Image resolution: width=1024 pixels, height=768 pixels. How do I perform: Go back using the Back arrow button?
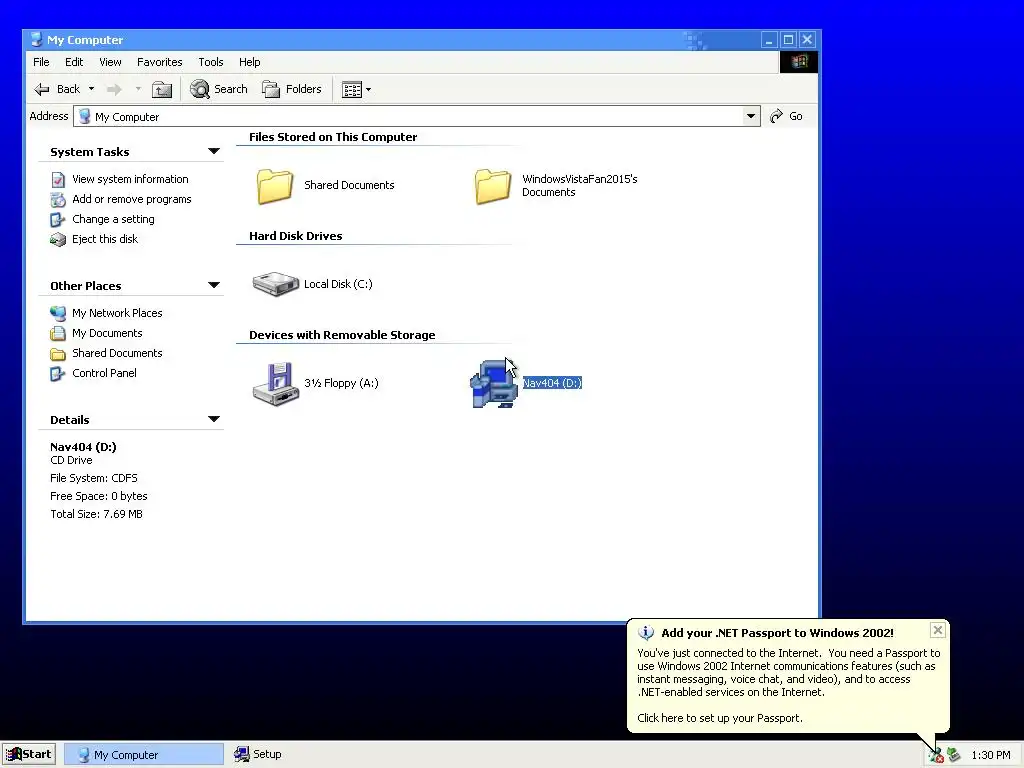point(57,89)
